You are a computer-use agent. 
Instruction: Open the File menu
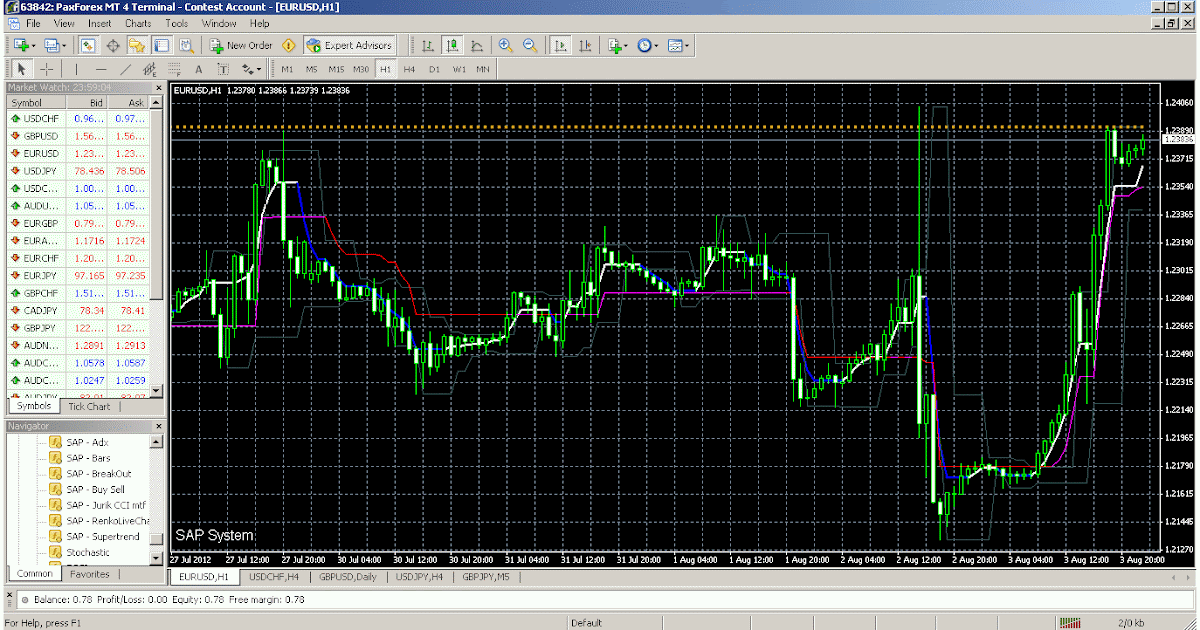[33, 22]
